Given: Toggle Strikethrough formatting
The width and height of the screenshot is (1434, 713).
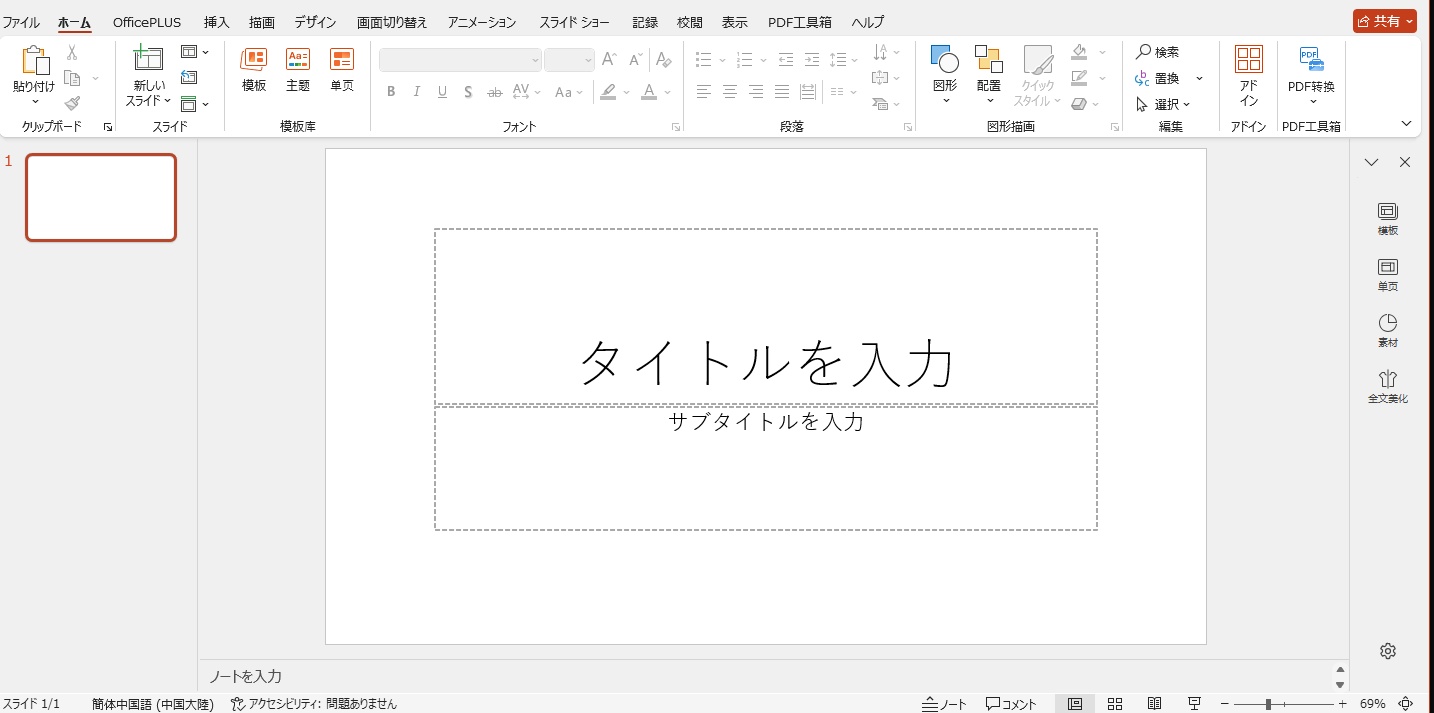Looking at the screenshot, I should click(494, 92).
